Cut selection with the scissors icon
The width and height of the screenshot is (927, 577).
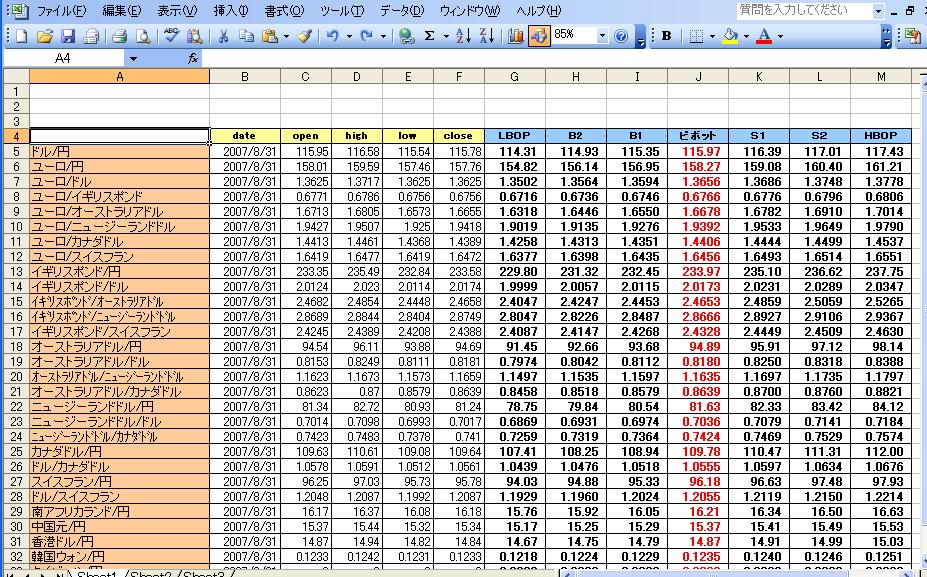(223, 37)
